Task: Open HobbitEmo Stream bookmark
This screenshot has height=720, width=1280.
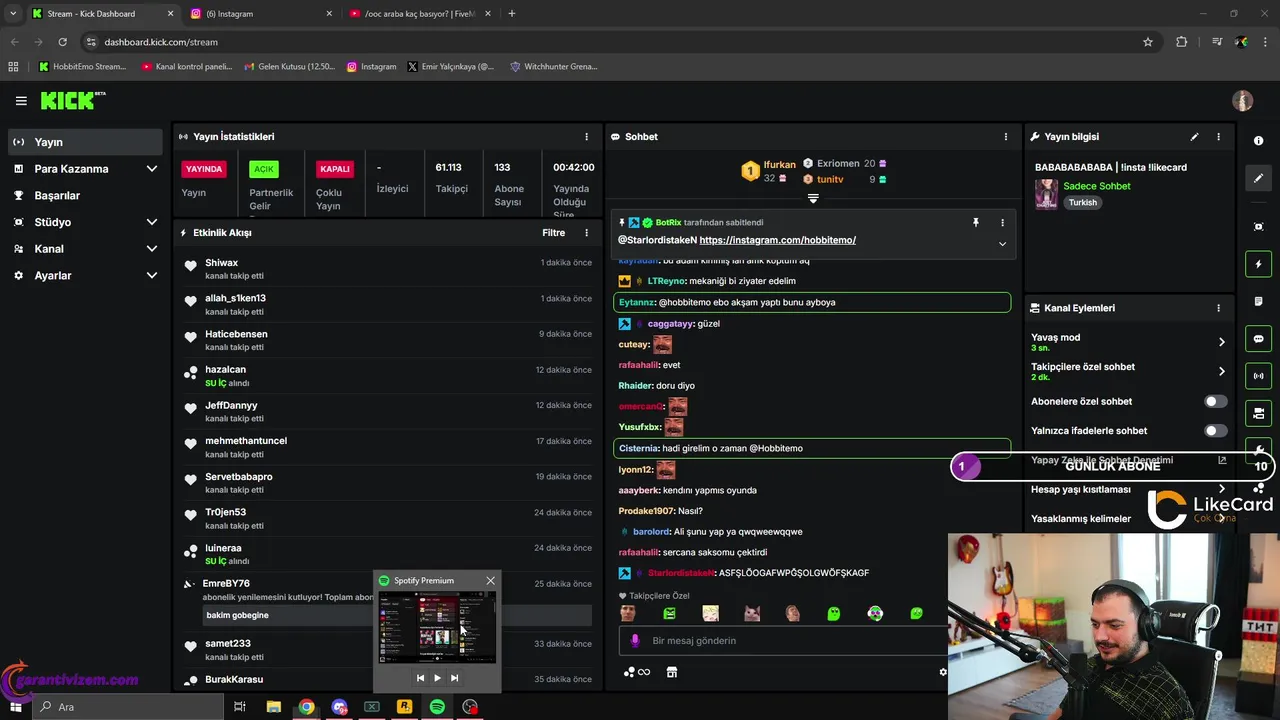Action: click(x=82, y=67)
